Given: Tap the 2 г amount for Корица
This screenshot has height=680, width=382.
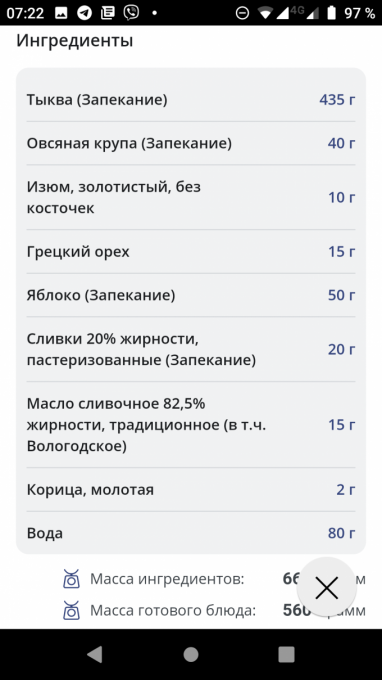Looking at the screenshot, I should coord(346,490).
